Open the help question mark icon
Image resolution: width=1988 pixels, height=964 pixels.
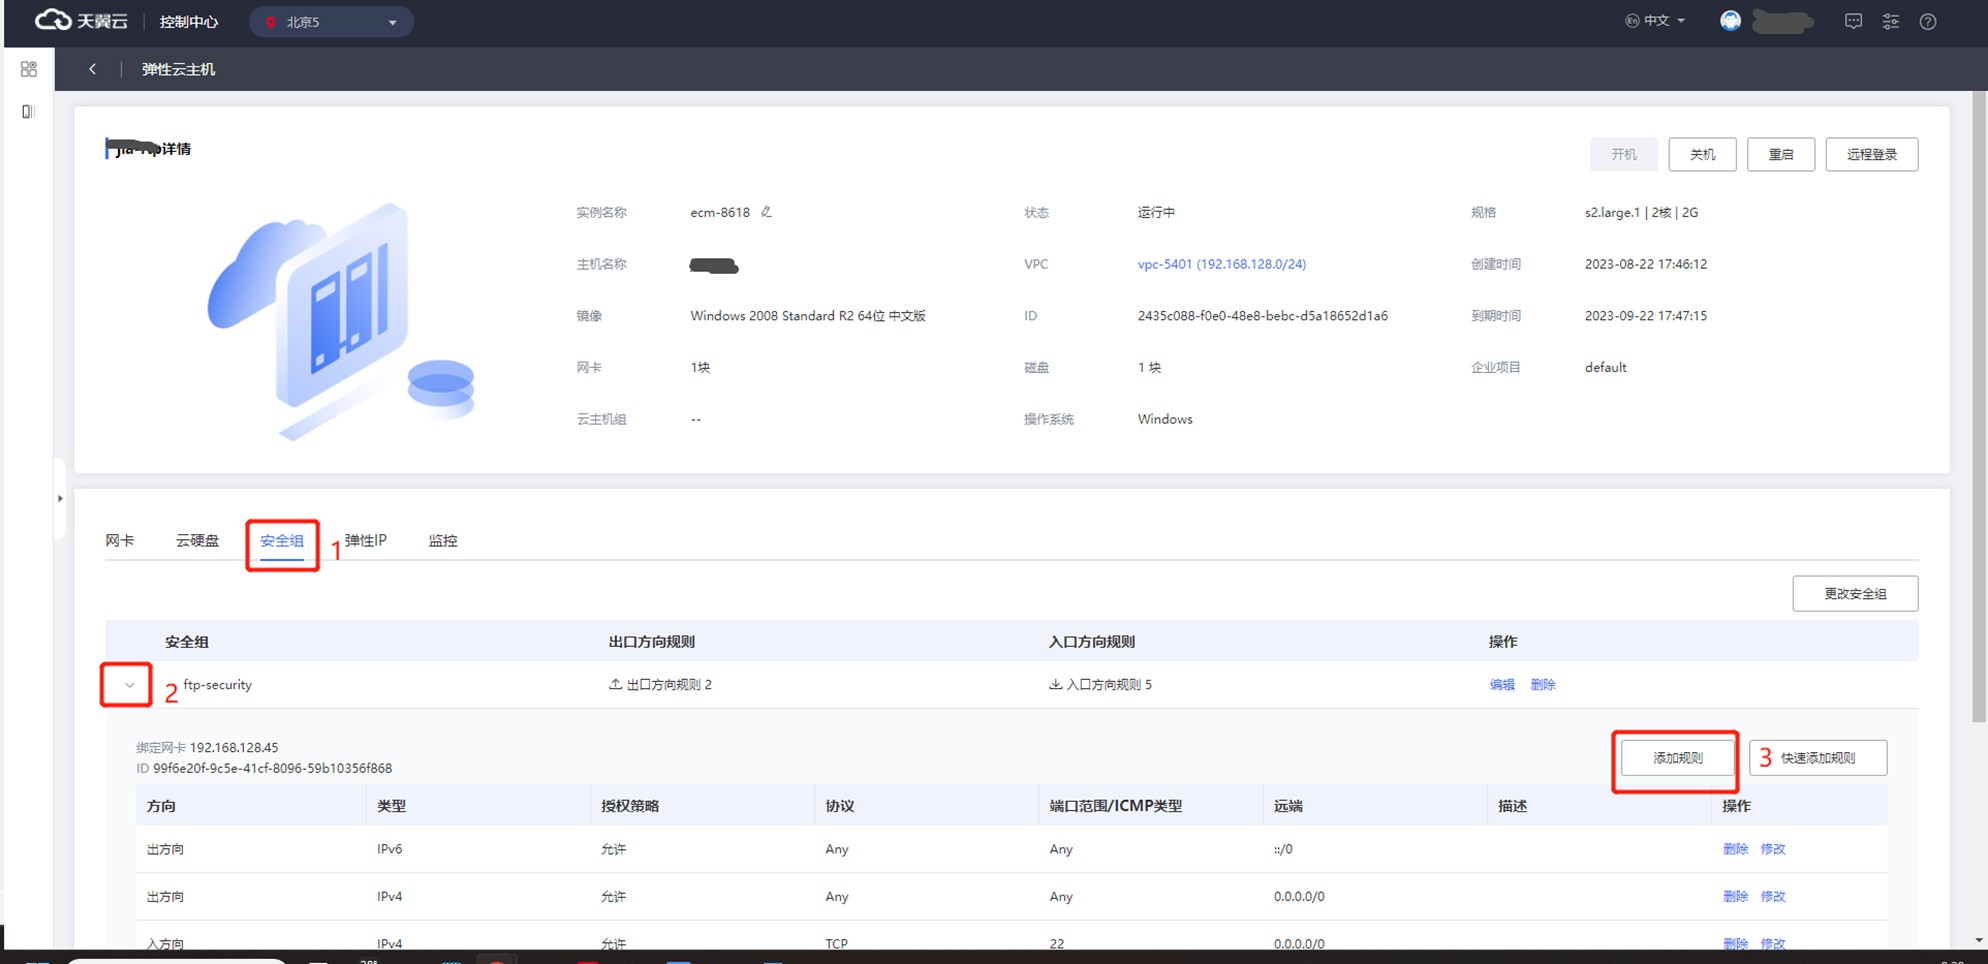click(1928, 21)
